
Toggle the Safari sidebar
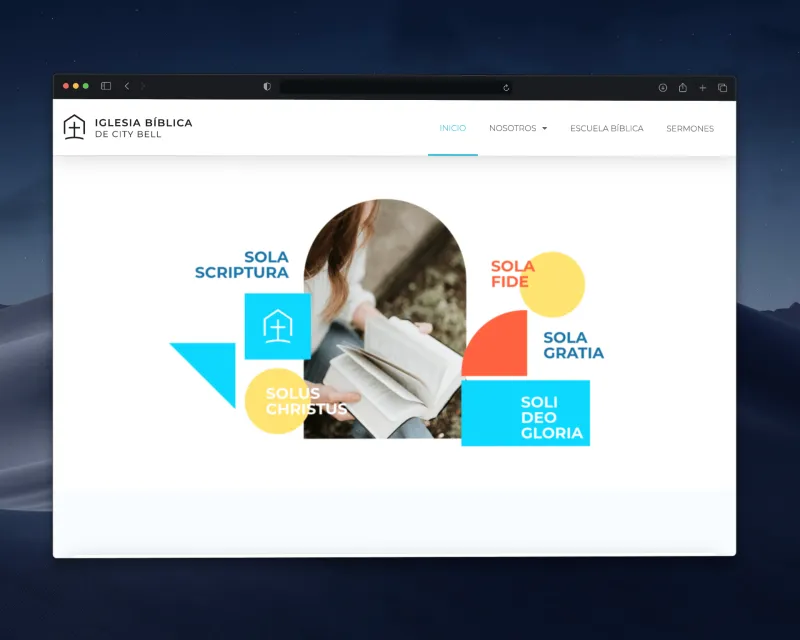(x=106, y=87)
